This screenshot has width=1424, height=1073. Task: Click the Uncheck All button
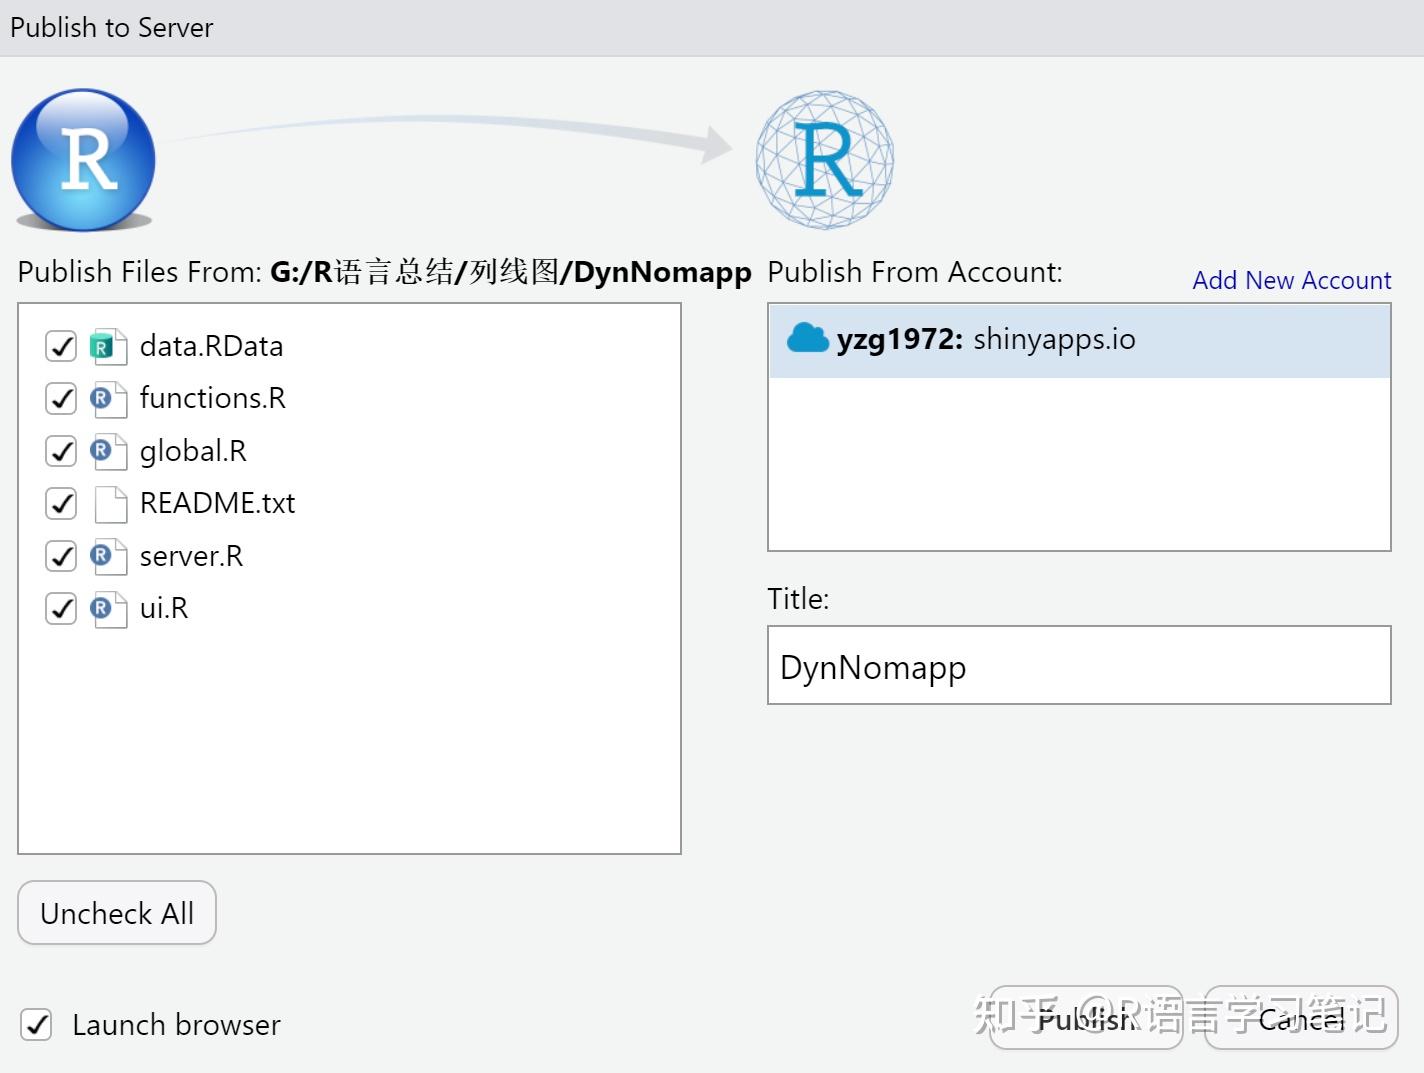coord(116,913)
